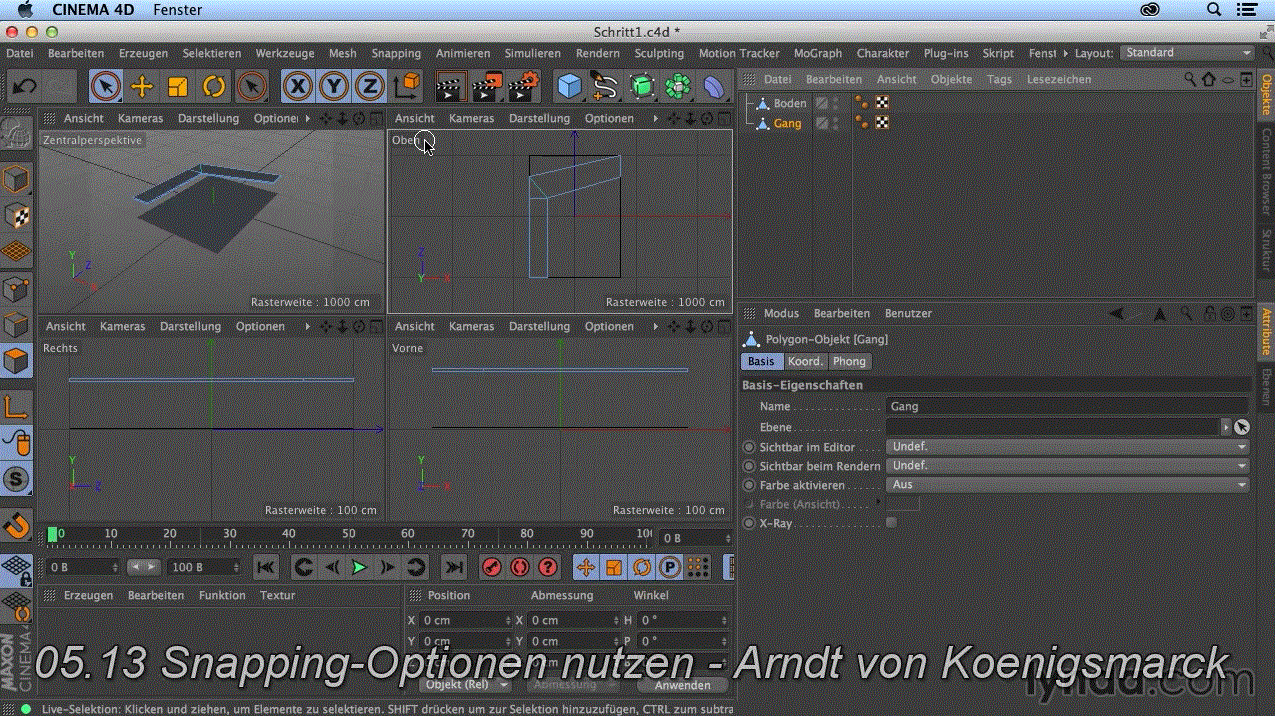Screen dimensions: 1275x716
Task: Switch to Koord. tab
Action: coord(805,362)
